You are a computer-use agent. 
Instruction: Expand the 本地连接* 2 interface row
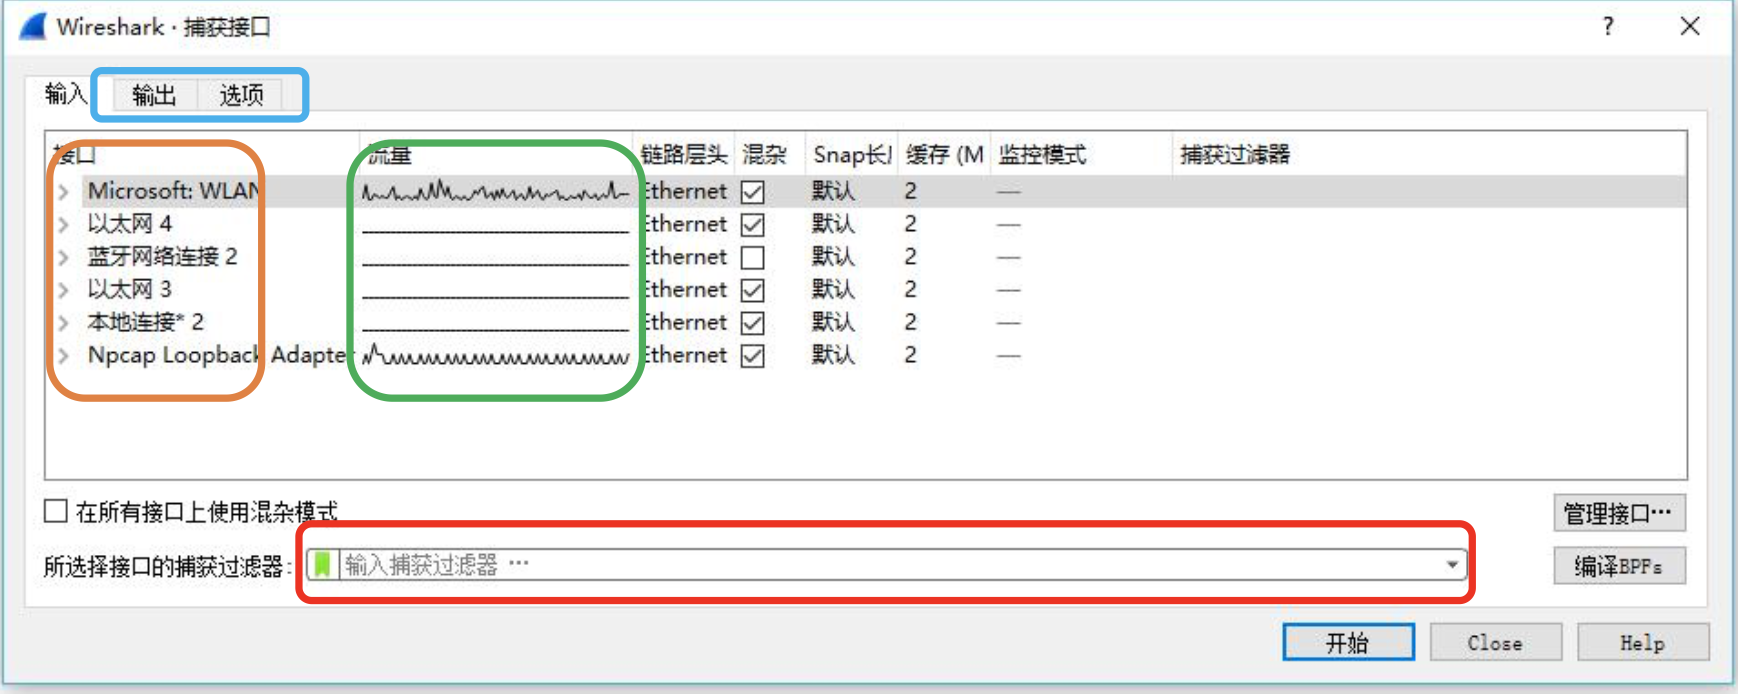click(x=63, y=323)
